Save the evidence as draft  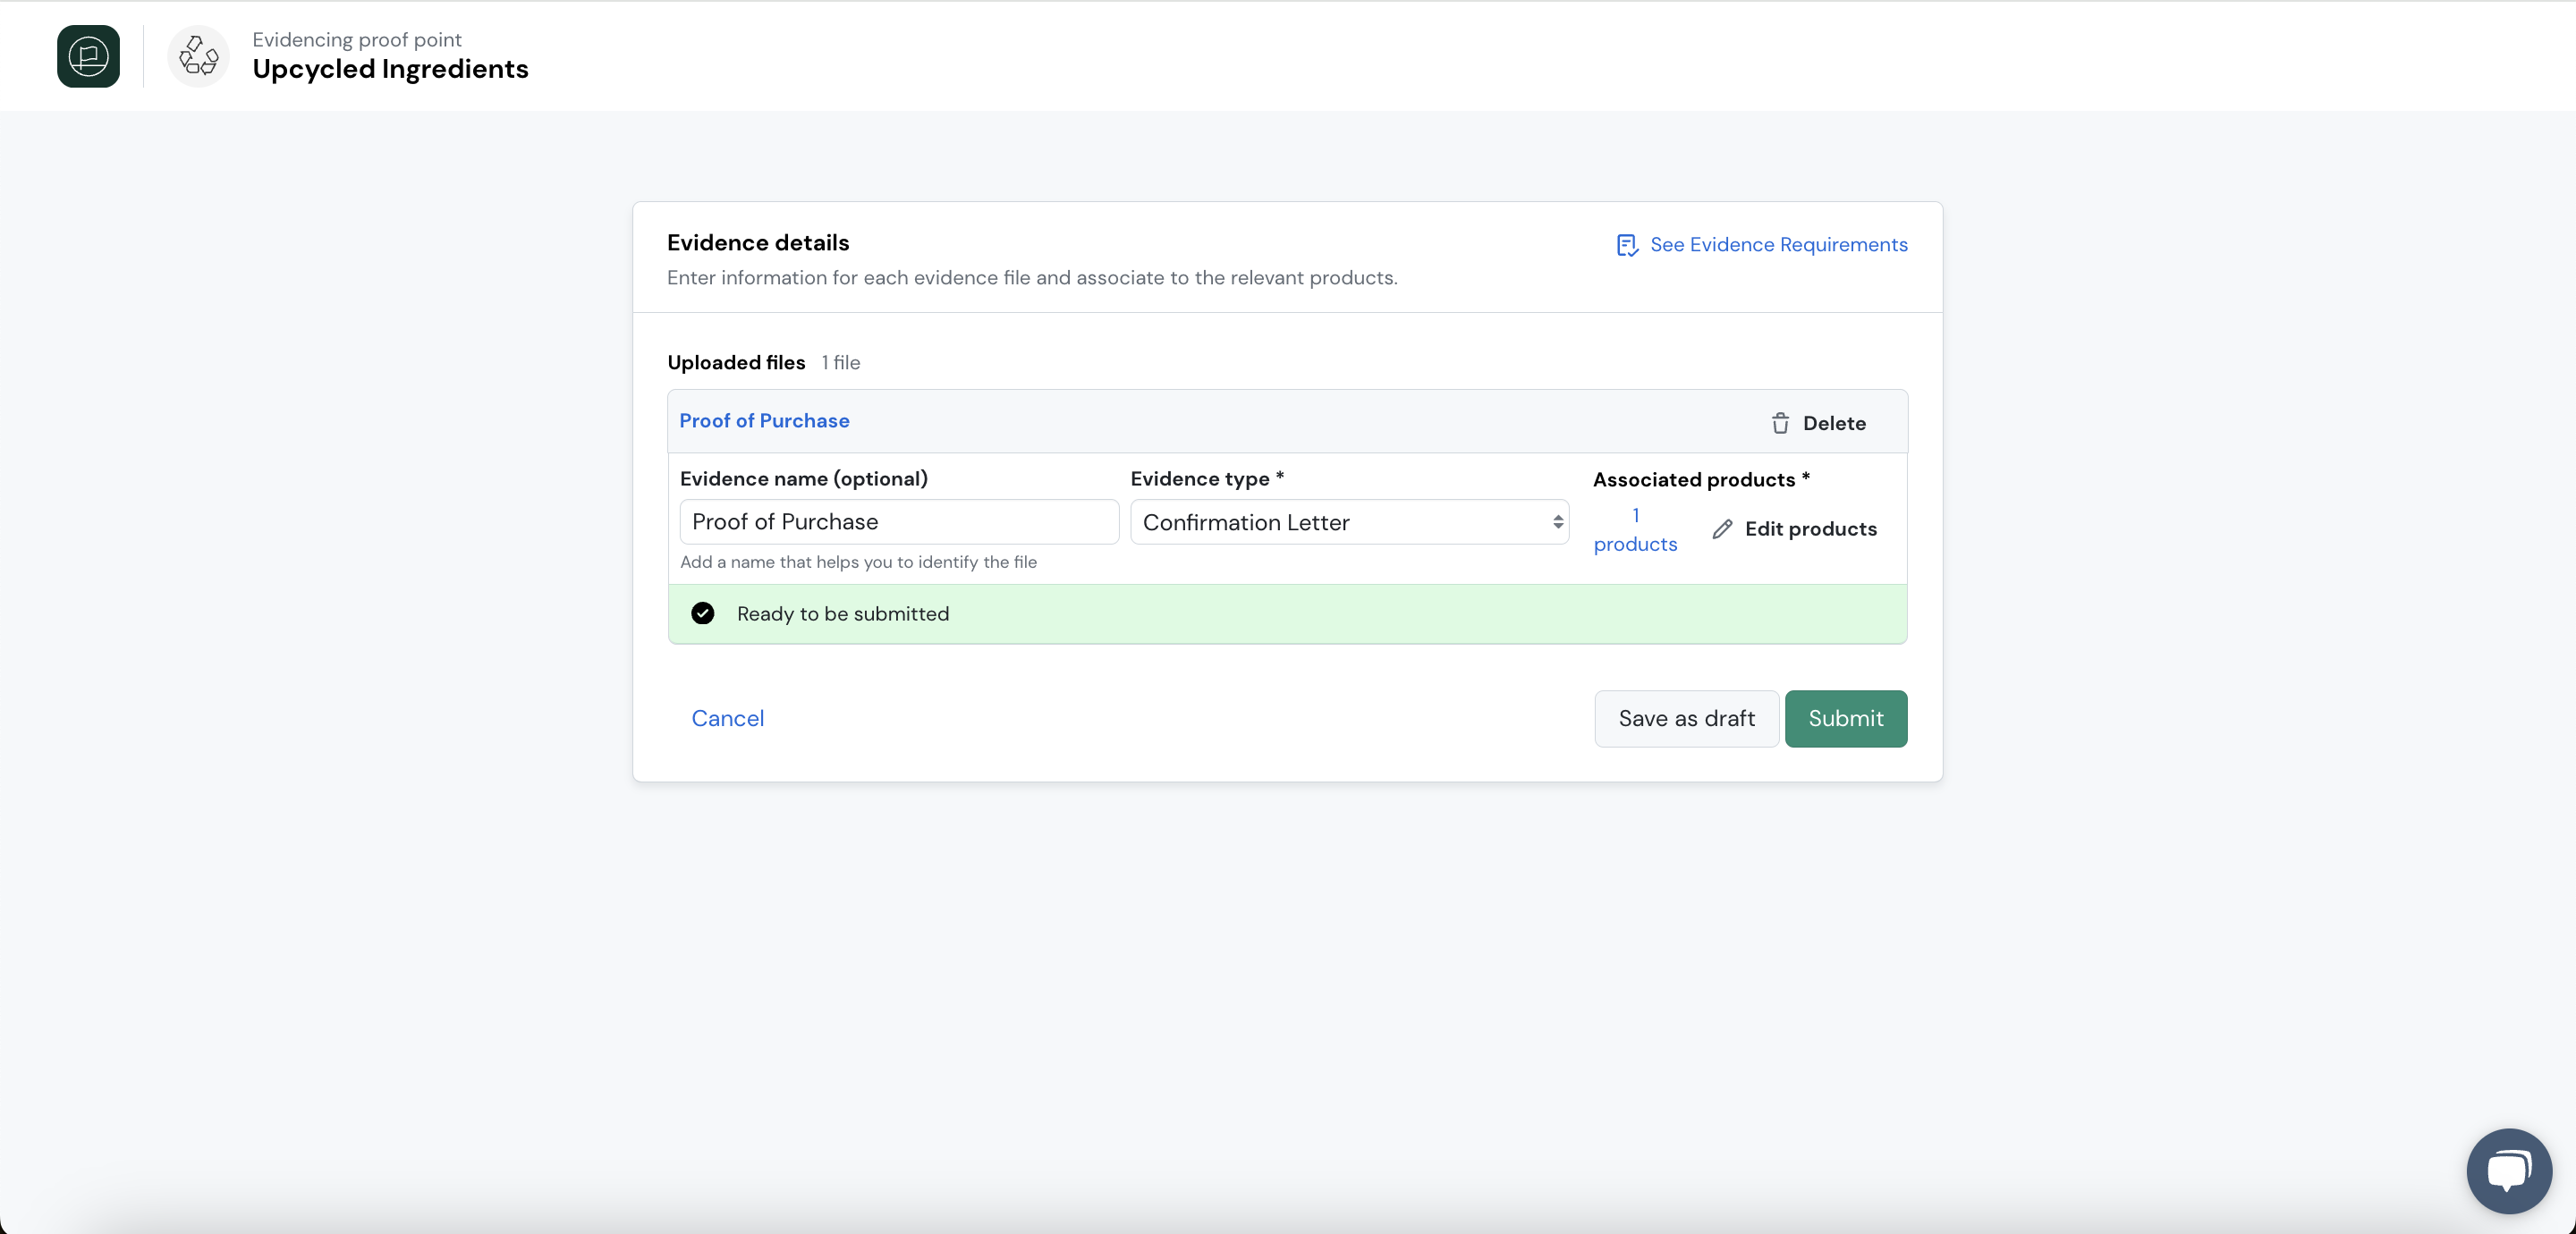click(x=1686, y=718)
